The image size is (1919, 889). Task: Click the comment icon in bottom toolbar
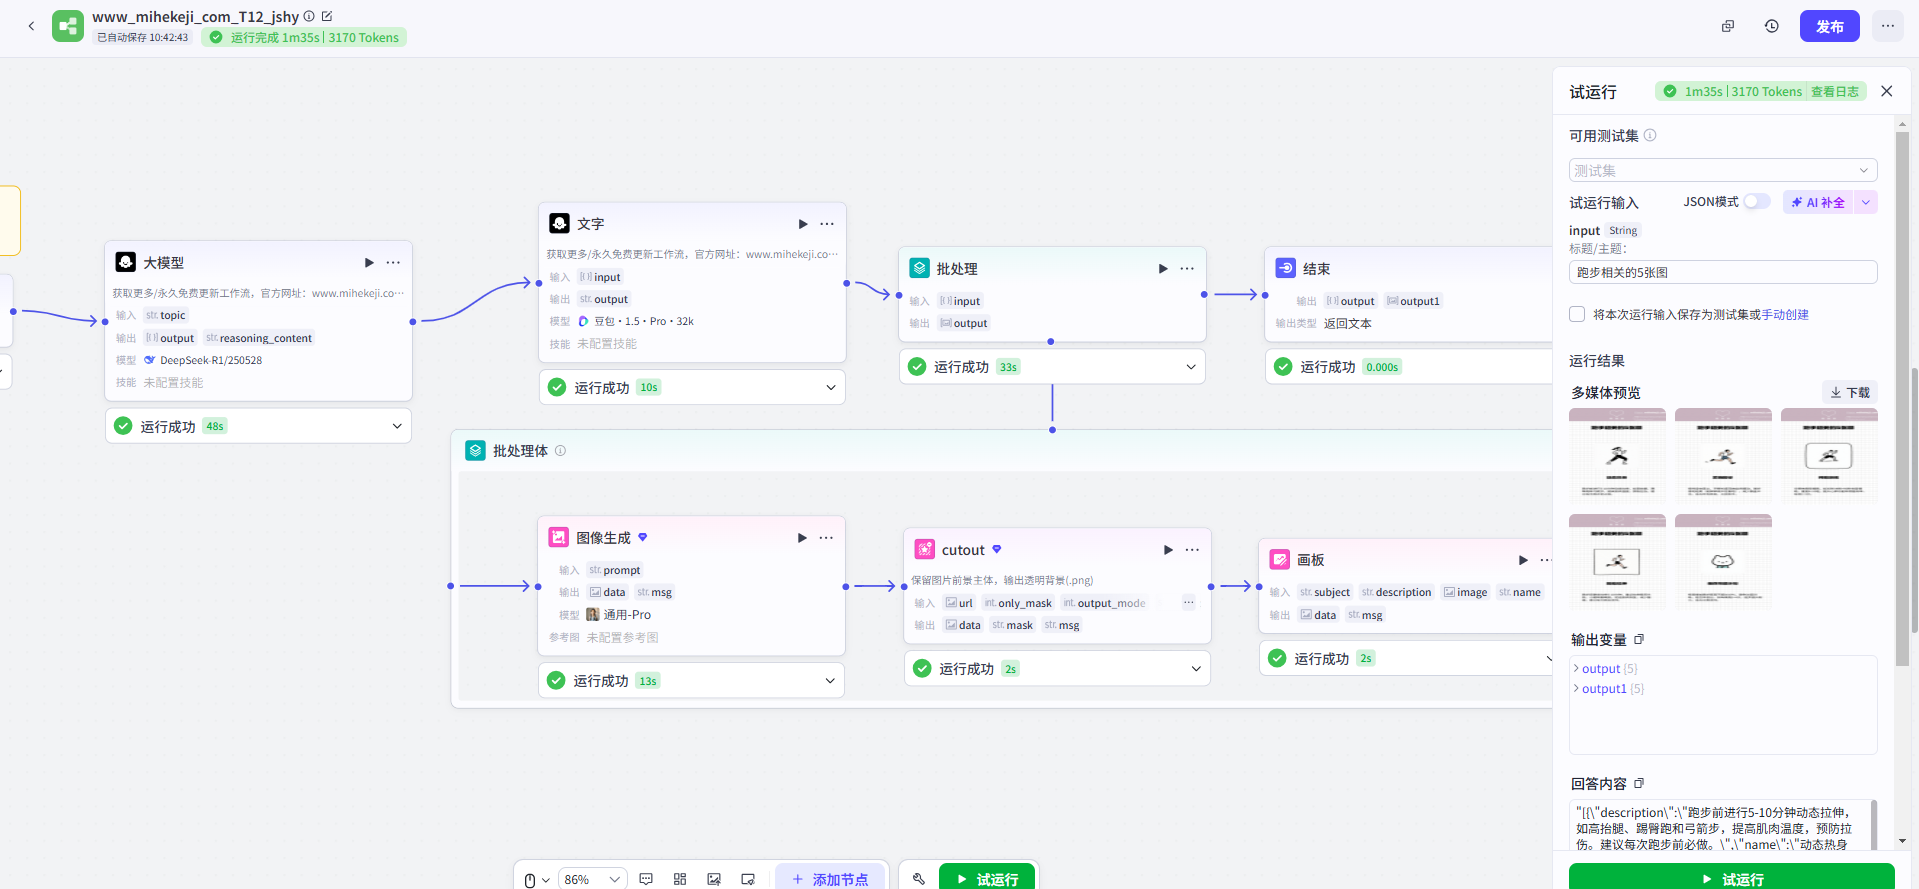(646, 879)
